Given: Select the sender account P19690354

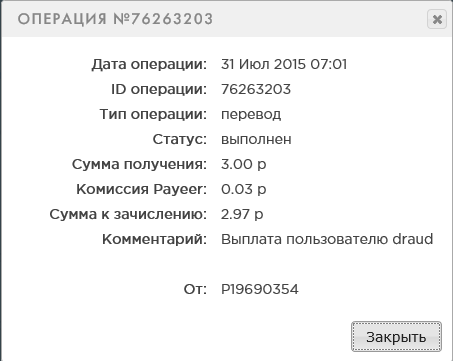Looking at the screenshot, I should (x=260, y=289).
